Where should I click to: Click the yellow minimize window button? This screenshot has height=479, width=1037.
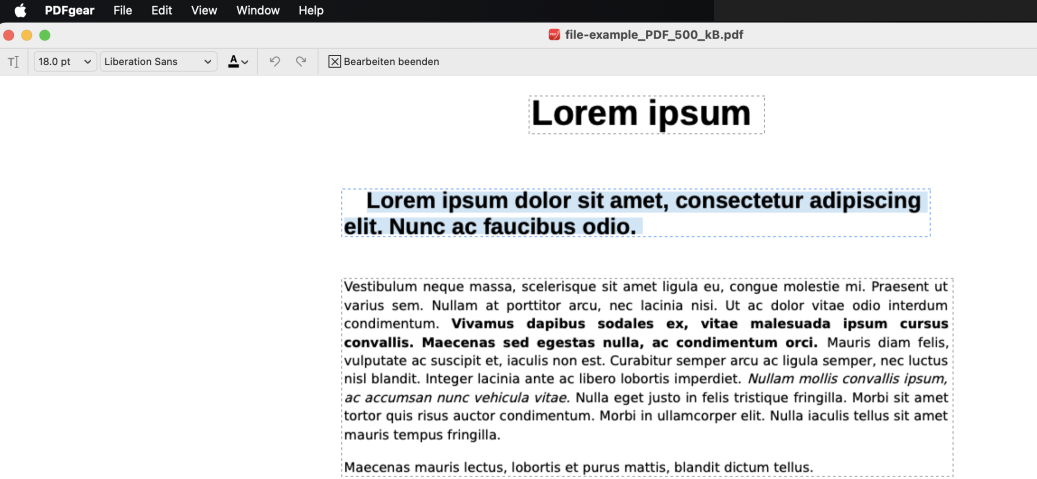coord(26,35)
